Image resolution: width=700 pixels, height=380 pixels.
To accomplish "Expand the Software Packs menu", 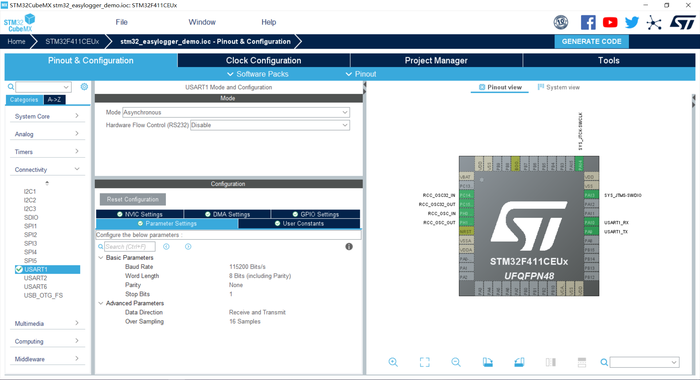I will pos(258,74).
